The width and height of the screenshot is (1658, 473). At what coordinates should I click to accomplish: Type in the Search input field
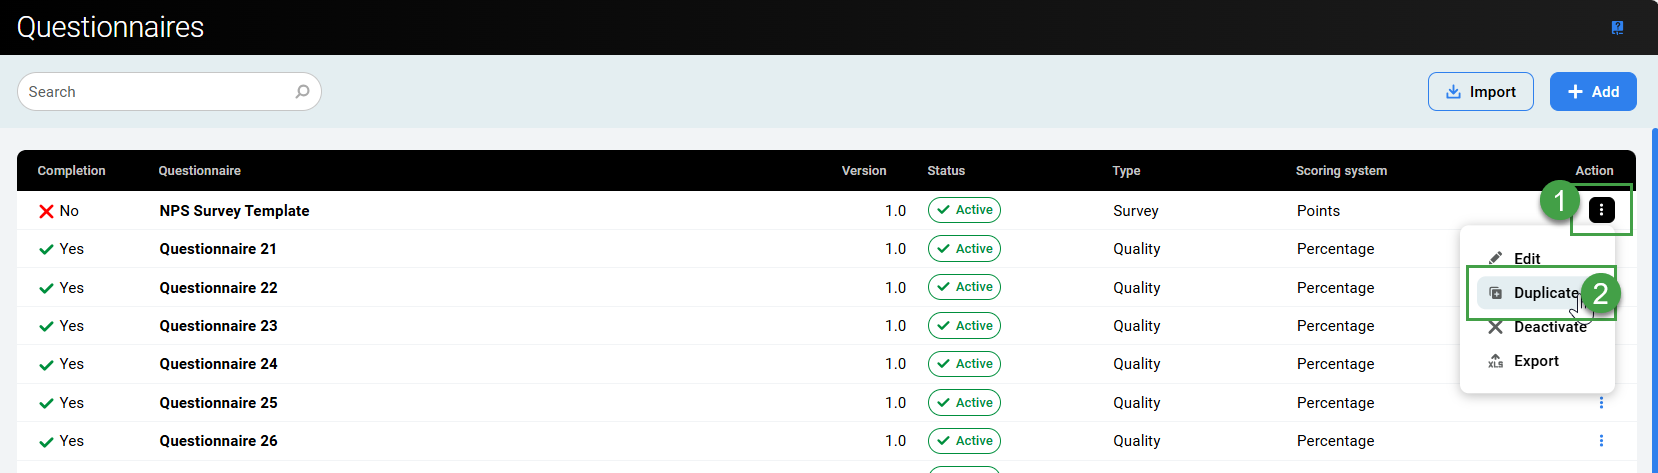click(155, 92)
